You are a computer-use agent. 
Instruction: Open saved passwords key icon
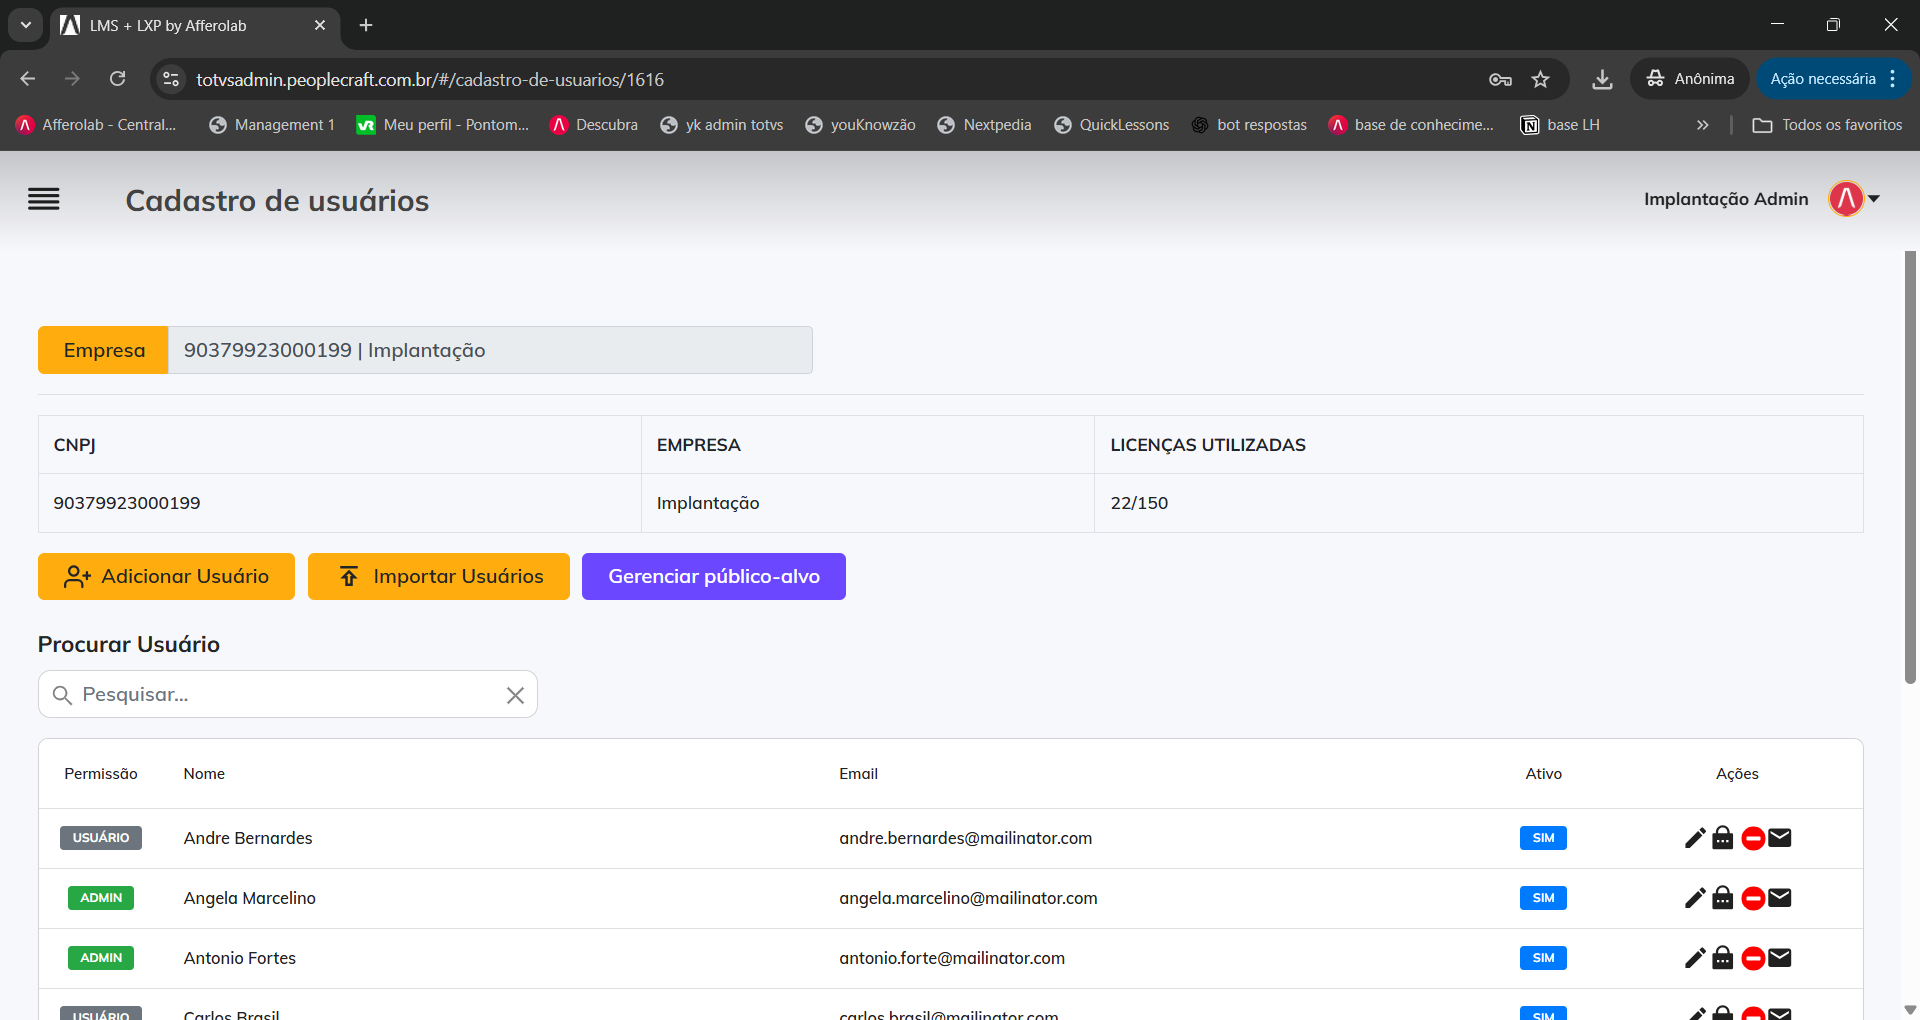[x=1500, y=79]
